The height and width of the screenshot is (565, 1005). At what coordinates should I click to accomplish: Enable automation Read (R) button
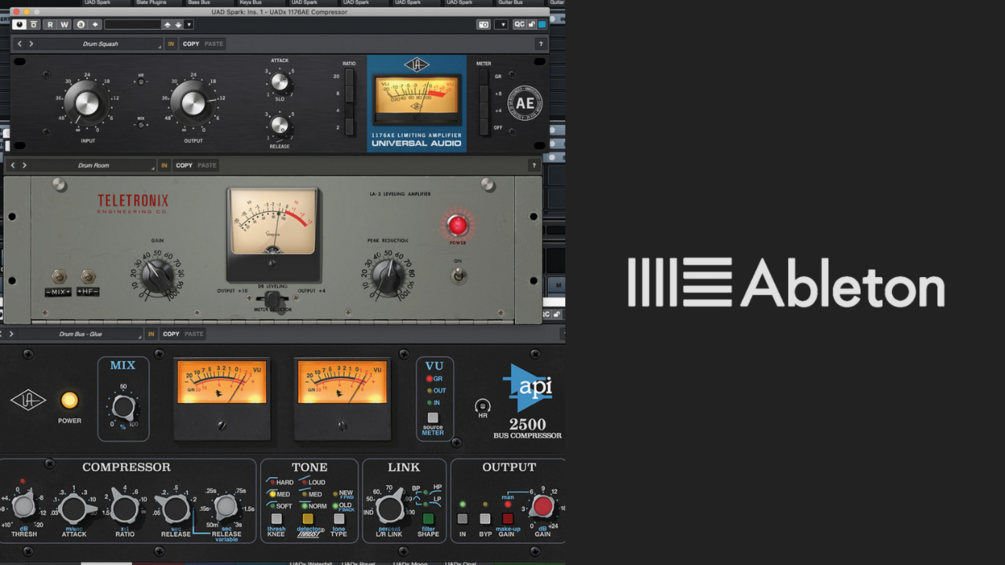[50, 24]
